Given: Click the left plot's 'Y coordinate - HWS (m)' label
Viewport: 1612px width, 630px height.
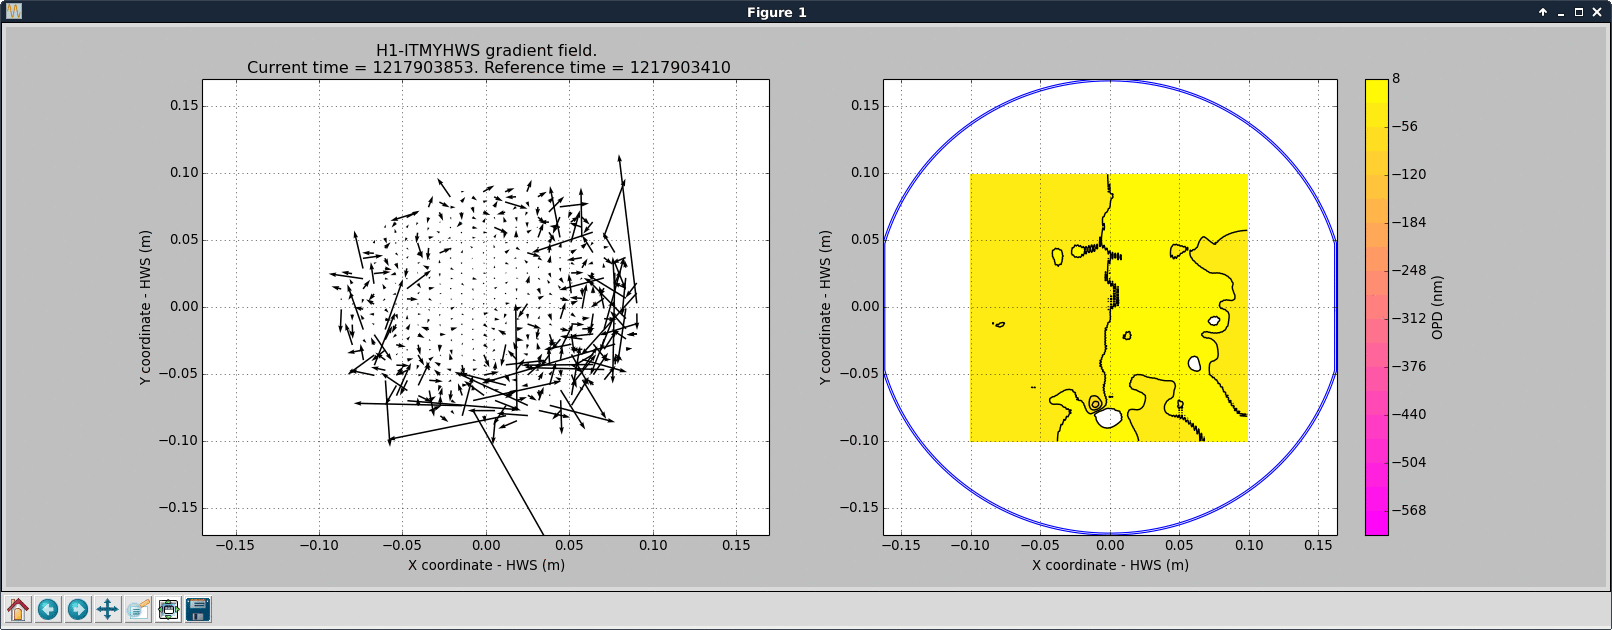Looking at the screenshot, I should pyautogui.click(x=146, y=307).
